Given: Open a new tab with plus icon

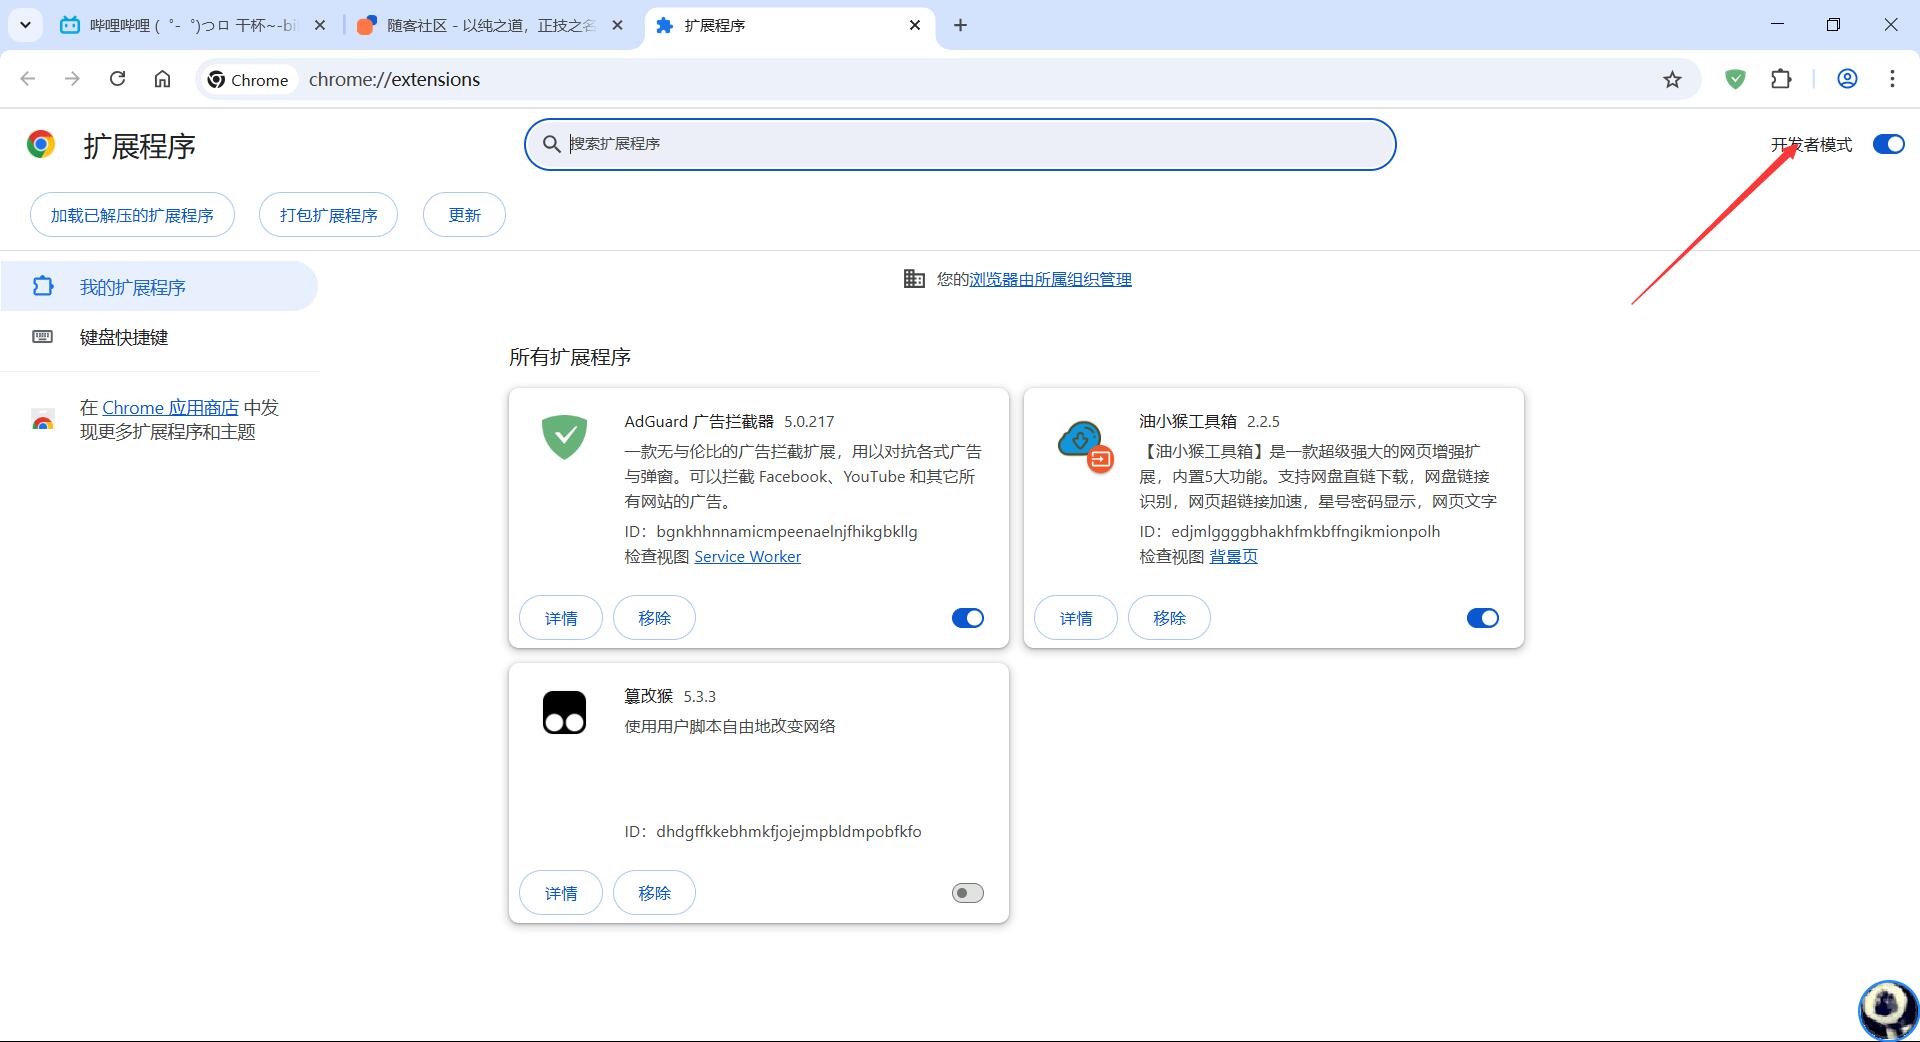Looking at the screenshot, I should tap(960, 25).
